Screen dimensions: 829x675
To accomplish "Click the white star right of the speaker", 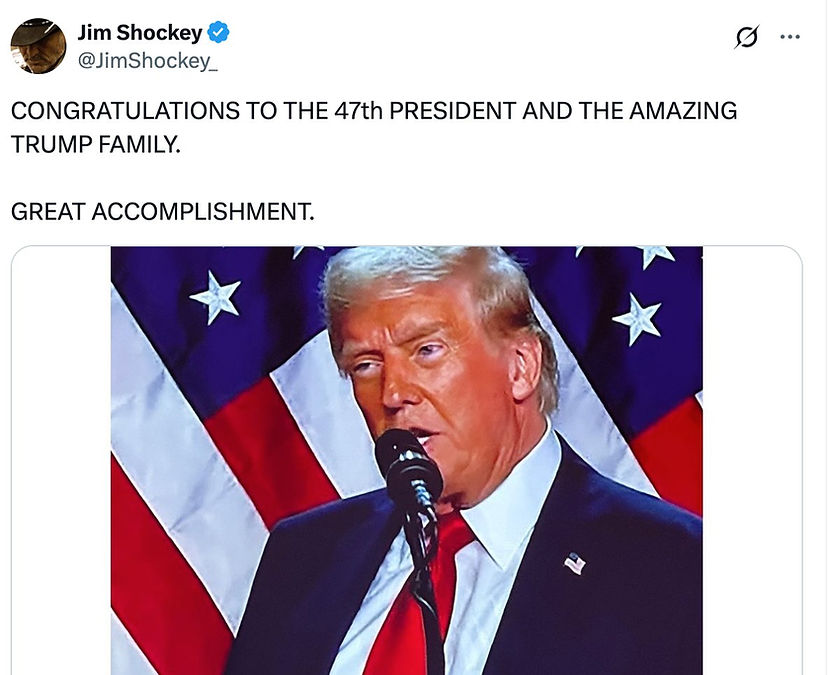I will point(638,318).
